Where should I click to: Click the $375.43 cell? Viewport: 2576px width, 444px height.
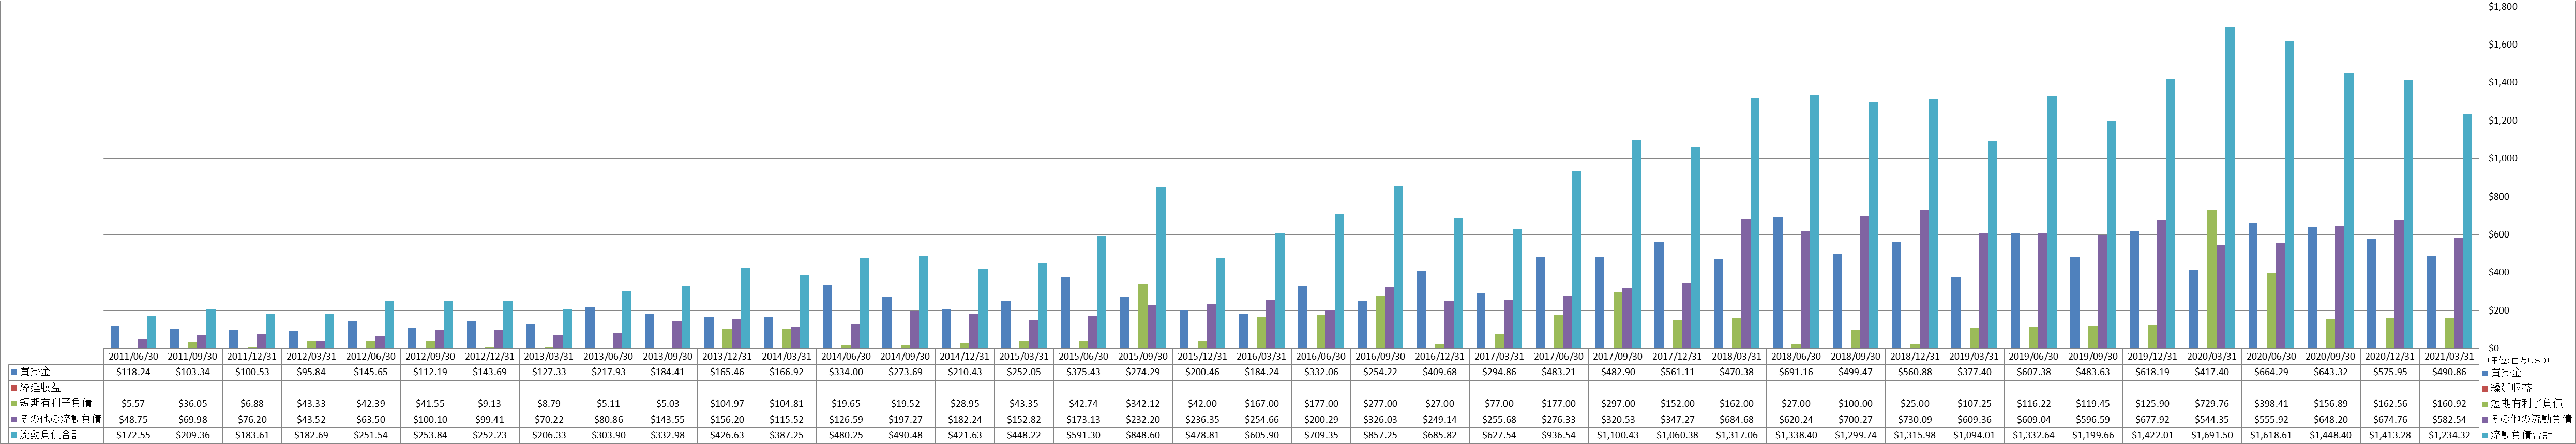(1084, 372)
